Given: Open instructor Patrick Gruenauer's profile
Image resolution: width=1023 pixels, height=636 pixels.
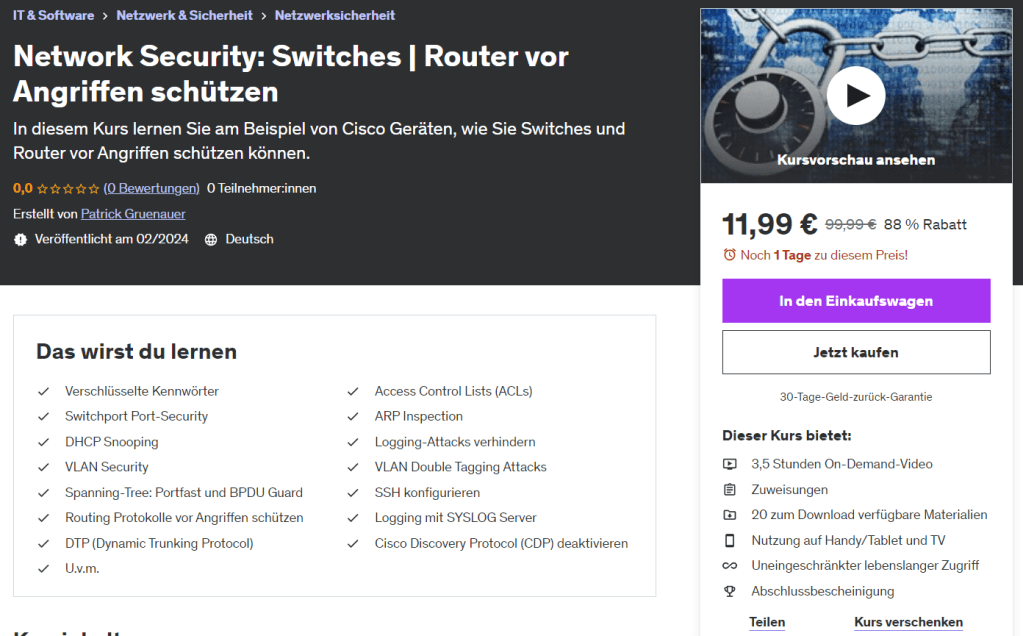Looking at the screenshot, I should point(133,214).
